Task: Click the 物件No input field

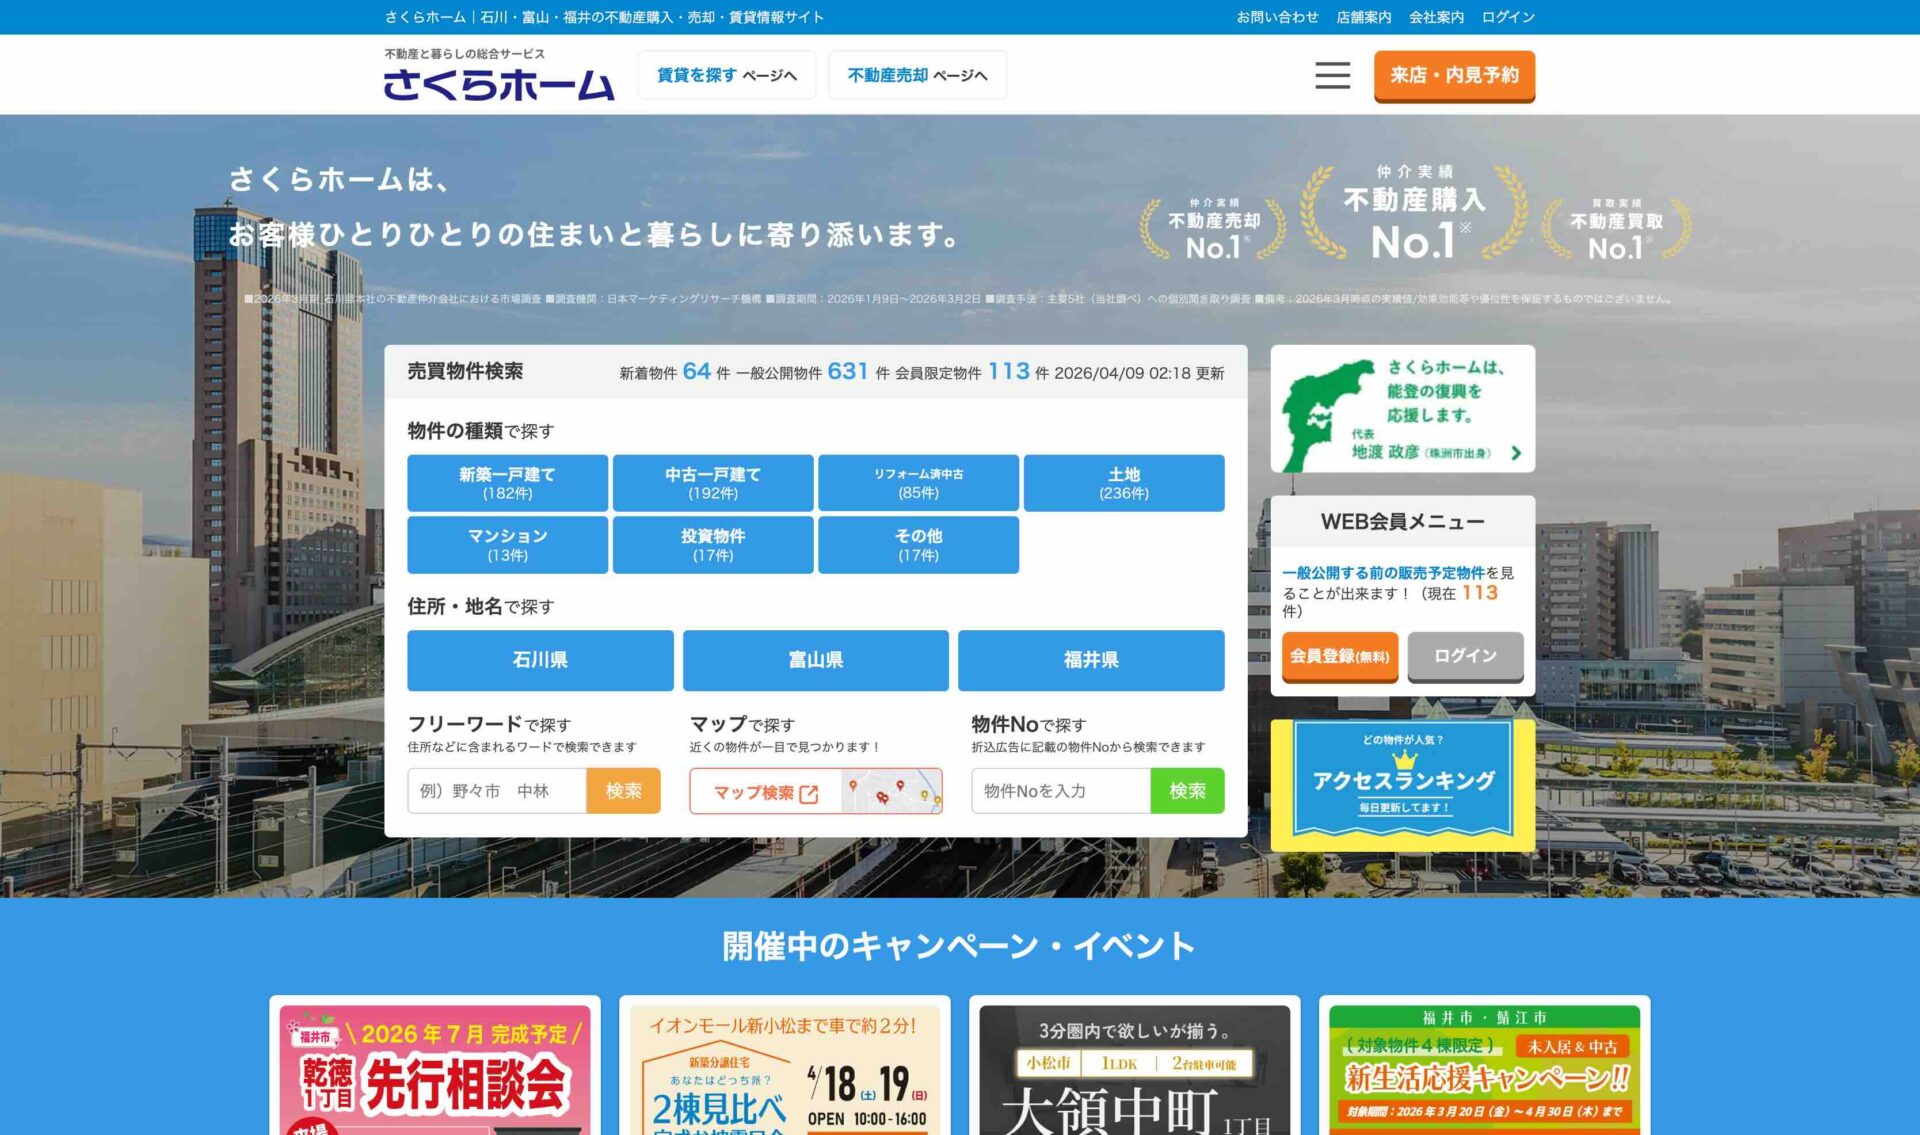Action: (x=1060, y=791)
